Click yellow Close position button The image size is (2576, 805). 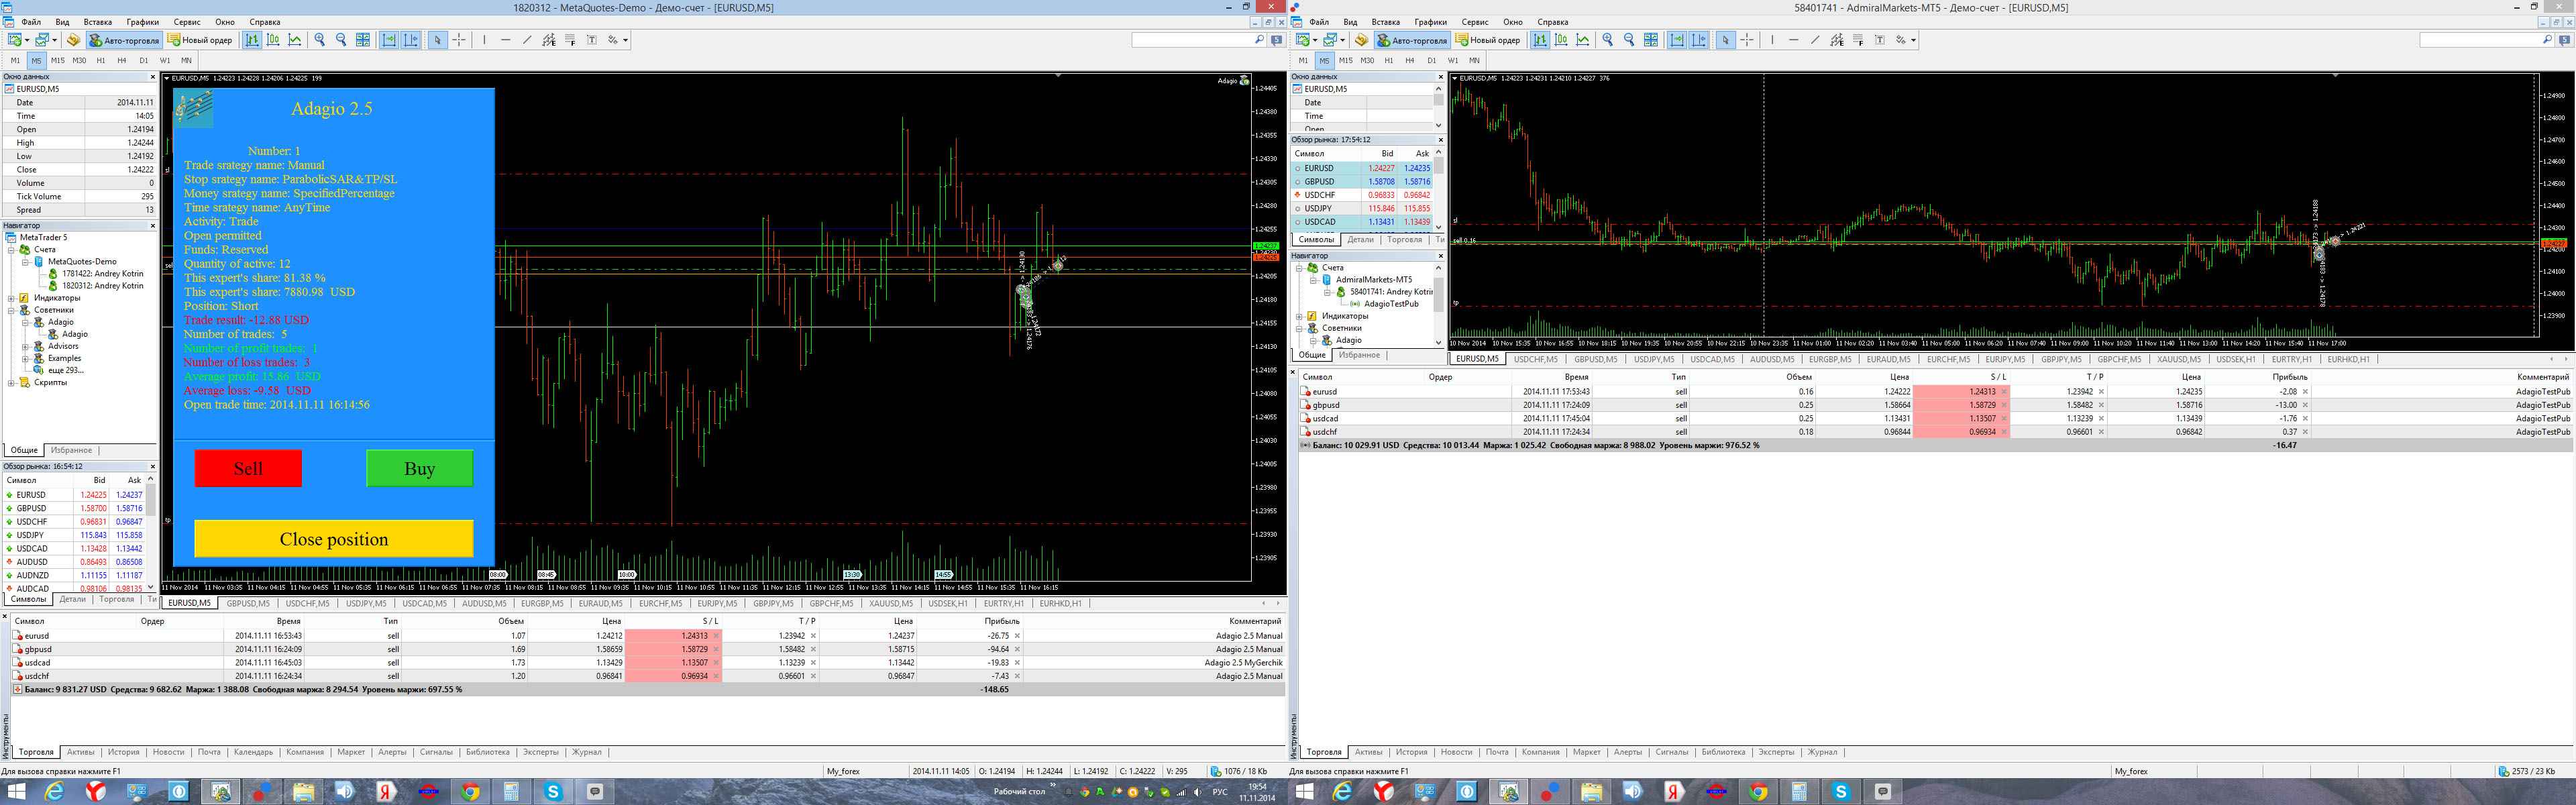[x=333, y=539]
